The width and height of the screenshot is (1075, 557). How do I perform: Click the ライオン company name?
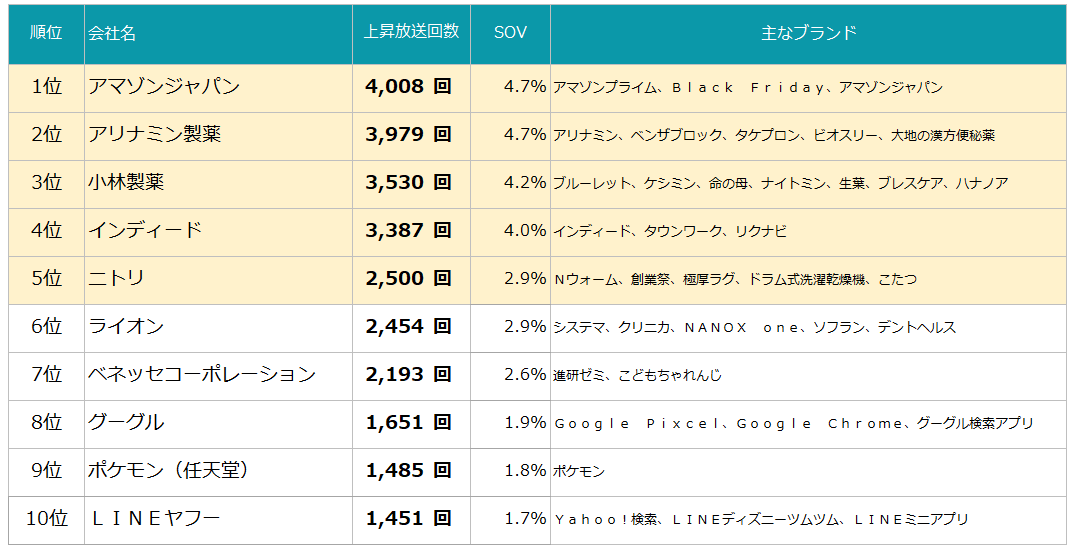pyautogui.click(x=126, y=327)
